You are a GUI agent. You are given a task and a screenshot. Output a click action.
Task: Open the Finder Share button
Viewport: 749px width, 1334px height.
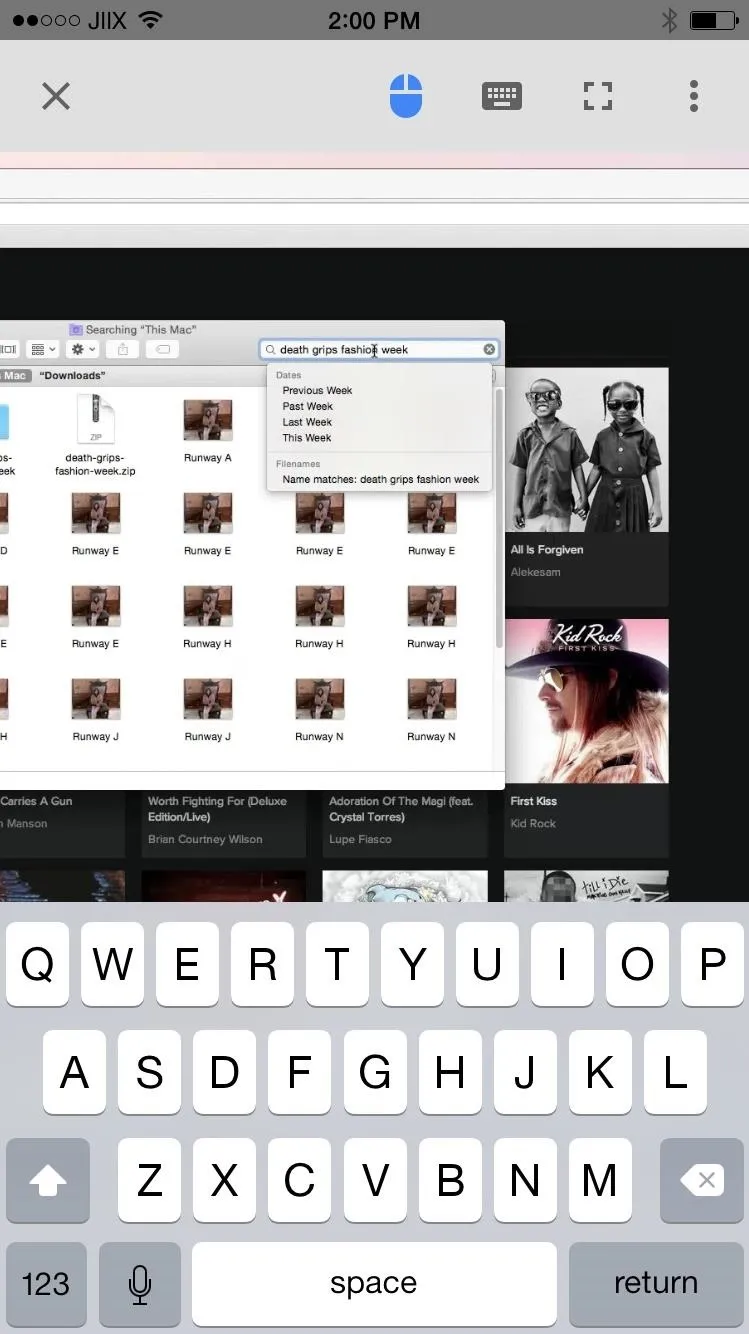click(122, 349)
